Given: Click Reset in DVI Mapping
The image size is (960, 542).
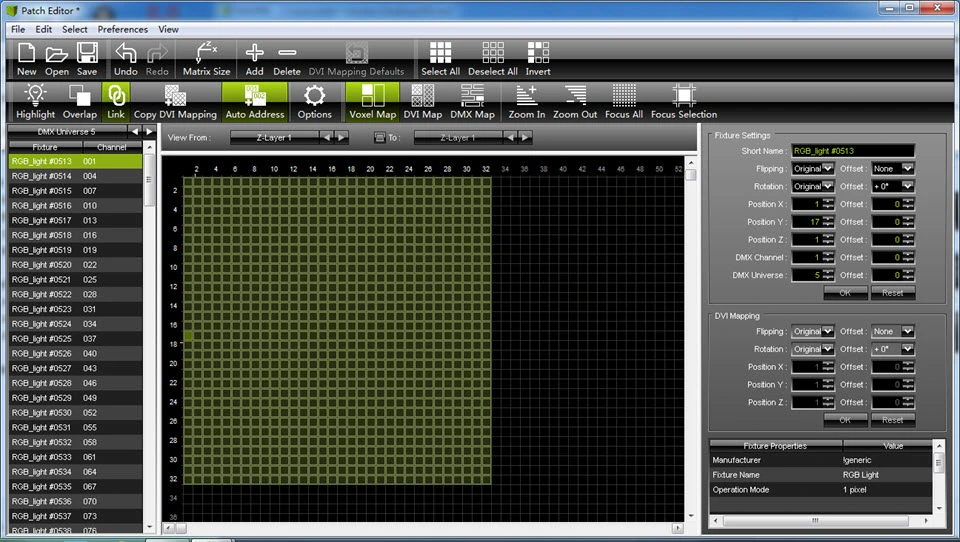Looking at the screenshot, I should click(x=893, y=420).
